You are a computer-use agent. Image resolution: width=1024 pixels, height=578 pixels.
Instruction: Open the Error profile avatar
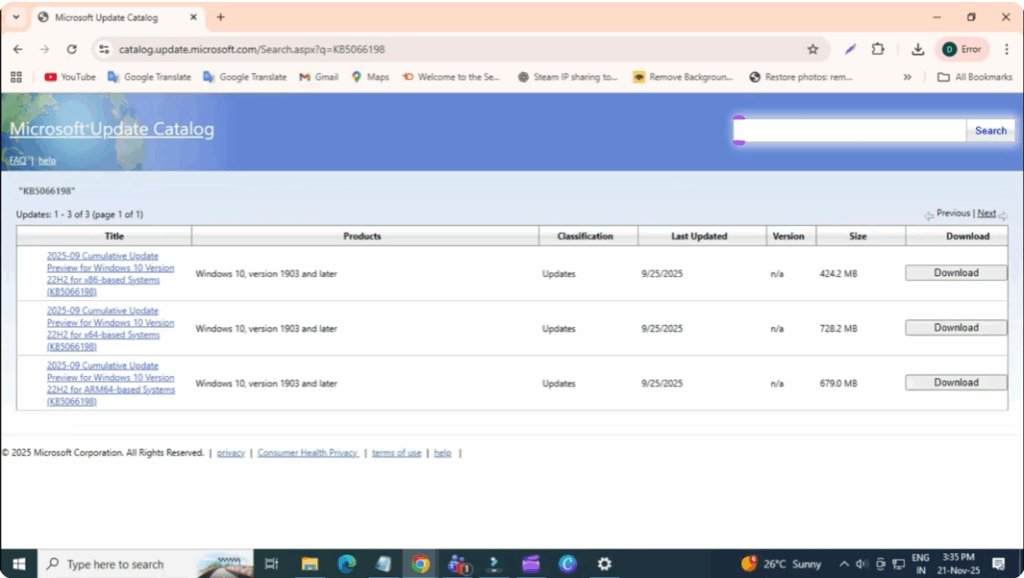tap(948, 48)
